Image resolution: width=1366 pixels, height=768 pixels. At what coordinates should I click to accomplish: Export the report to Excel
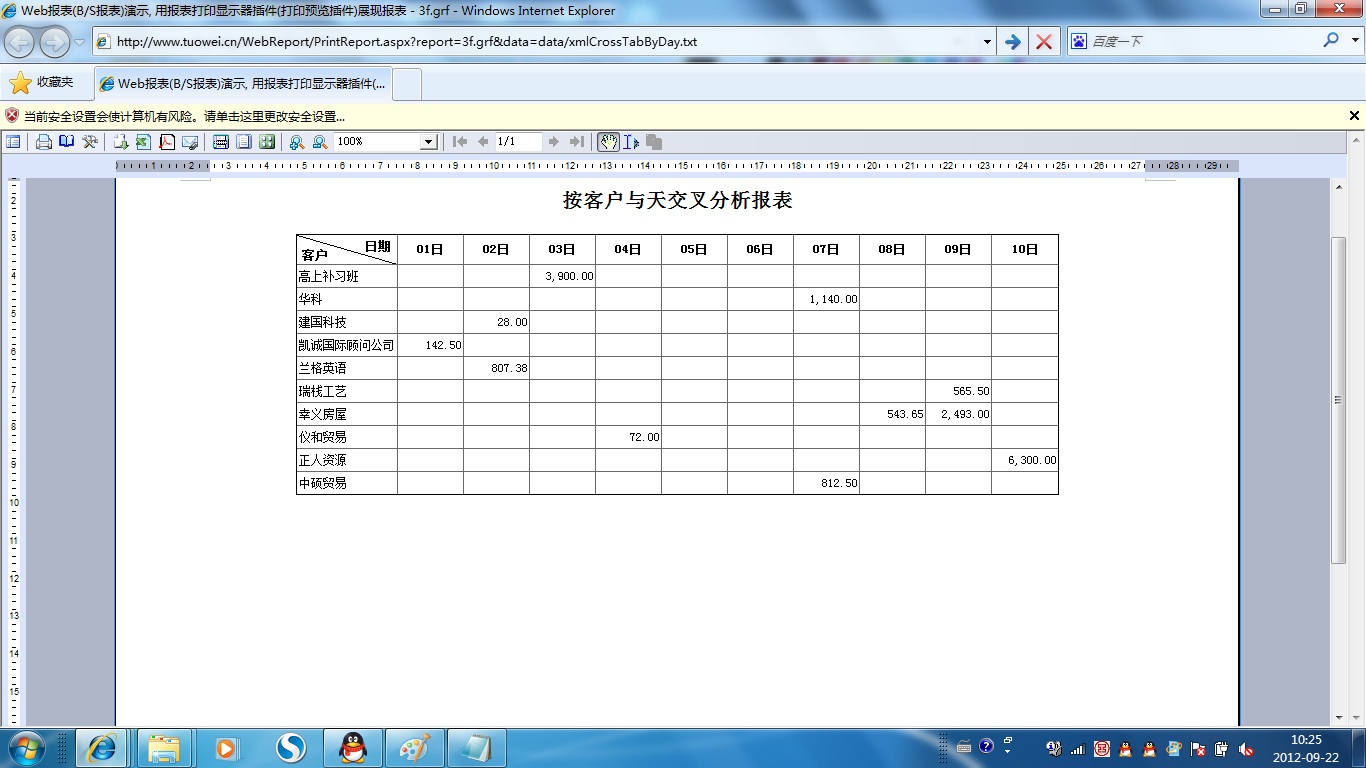(143, 142)
